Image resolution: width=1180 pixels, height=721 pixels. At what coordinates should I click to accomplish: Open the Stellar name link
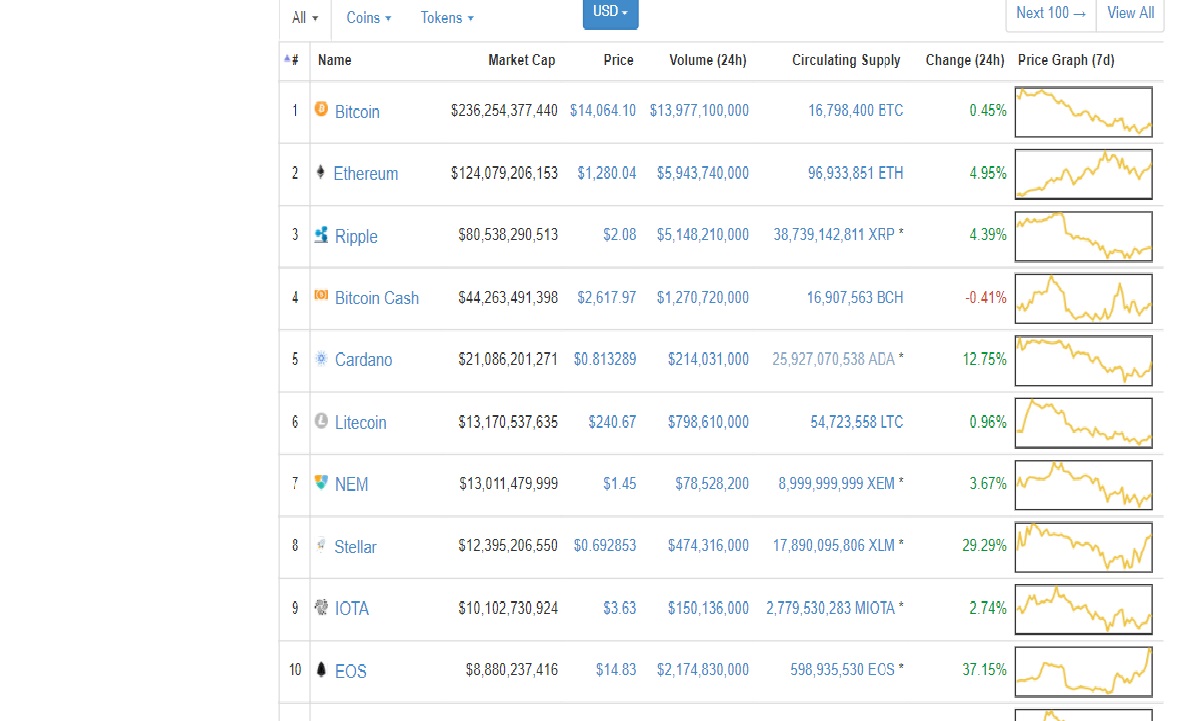[355, 547]
